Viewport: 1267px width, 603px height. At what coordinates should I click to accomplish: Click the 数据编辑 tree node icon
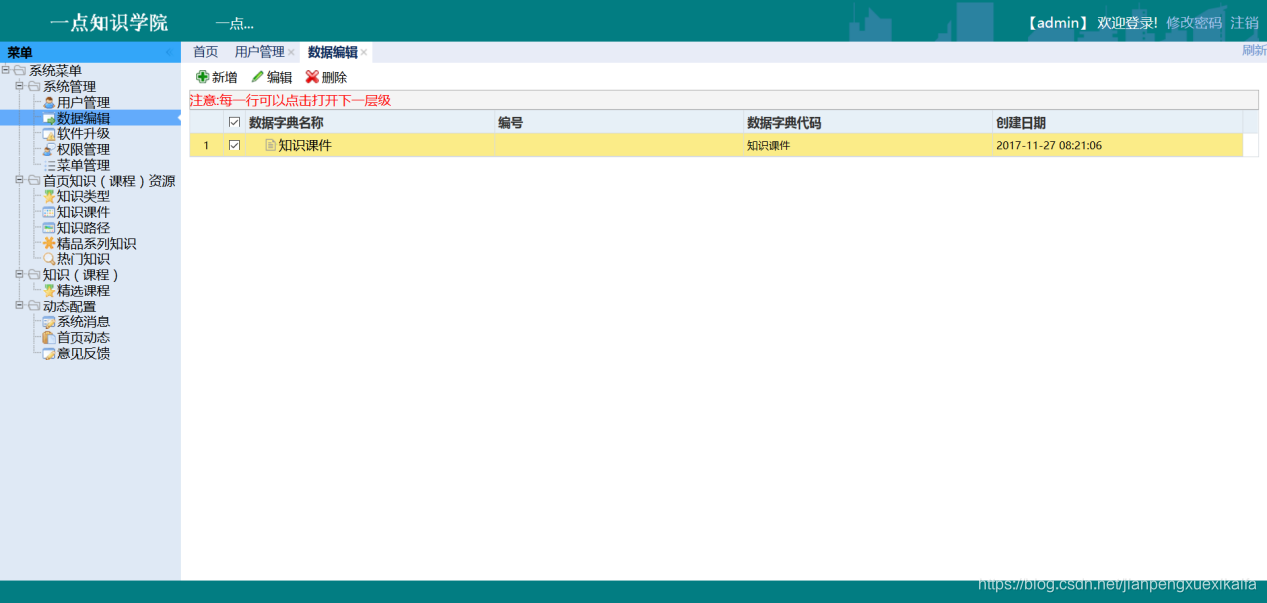49,118
